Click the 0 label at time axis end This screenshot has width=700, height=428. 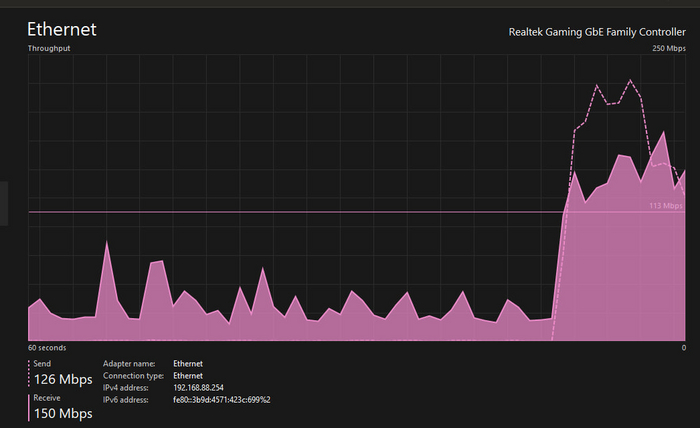click(683, 347)
